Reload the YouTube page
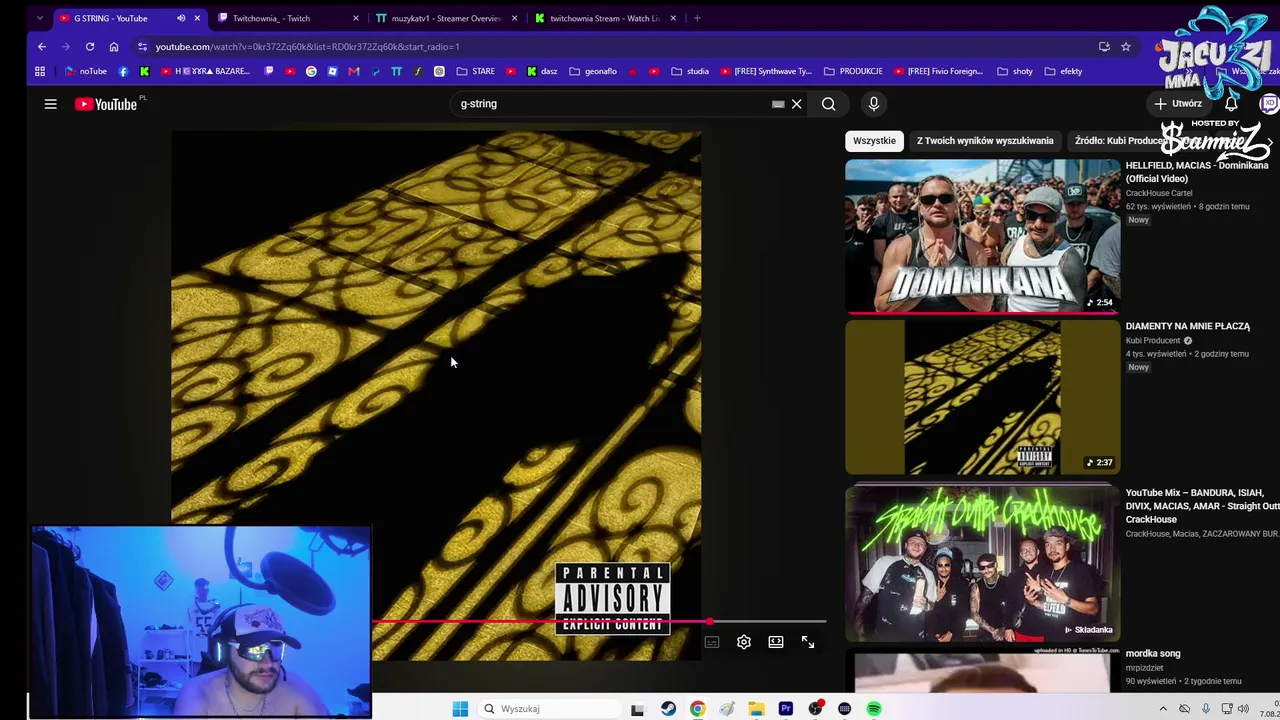 pos(90,46)
